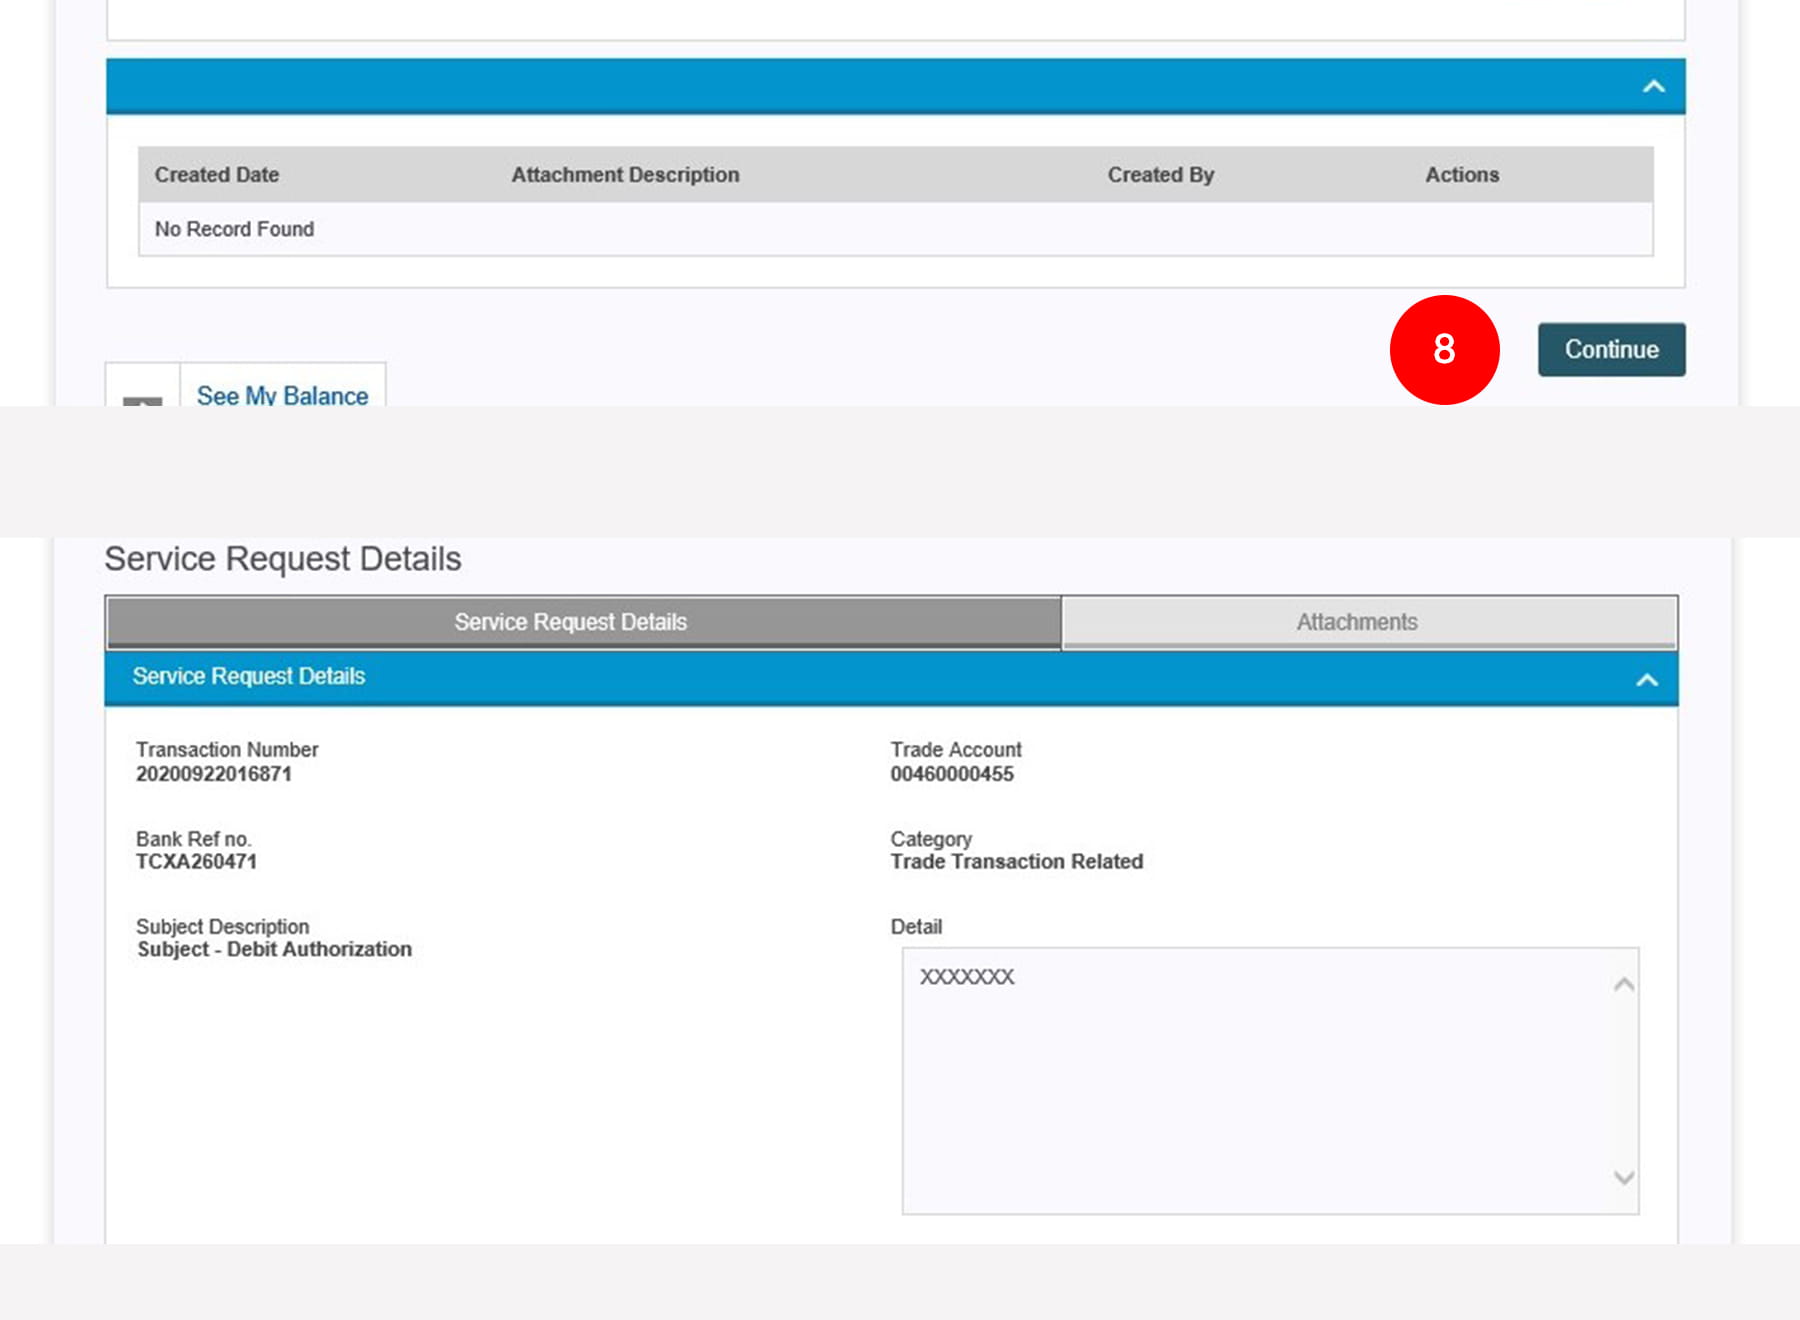Click the red step 8 marker
1800x1320 pixels.
click(1443, 350)
